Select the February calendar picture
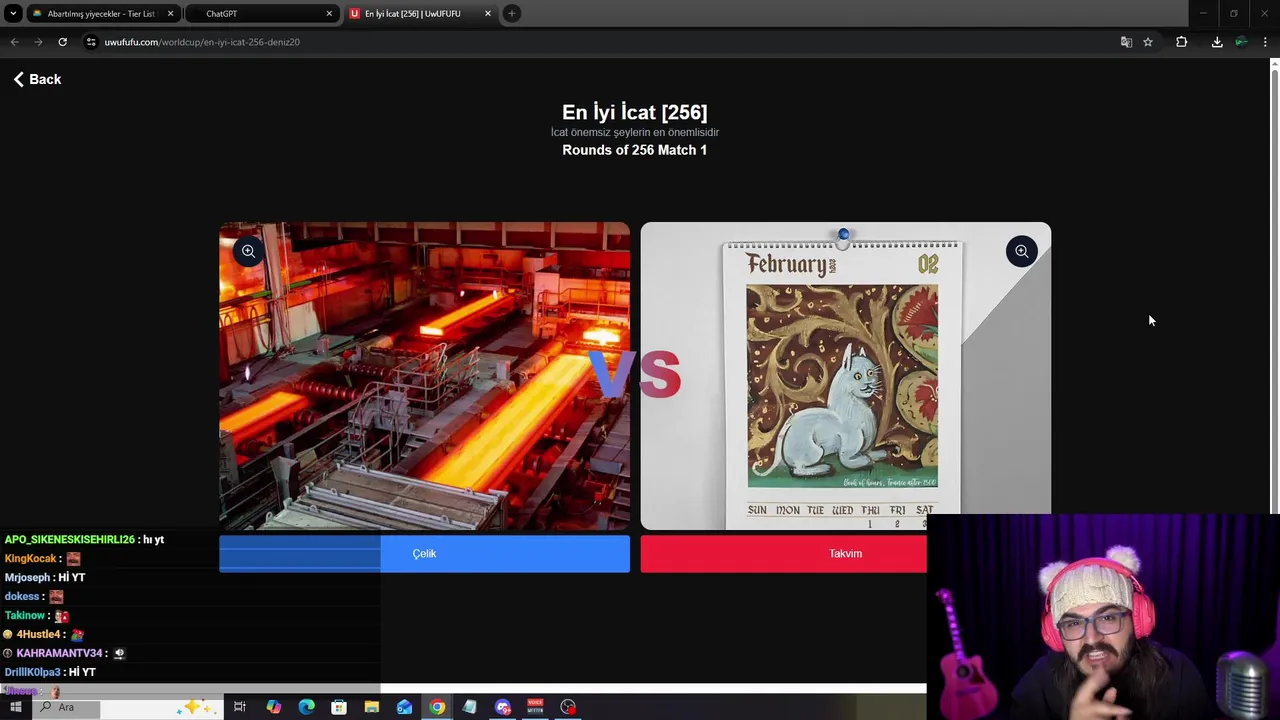The width and height of the screenshot is (1280, 720). pos(845,376)
